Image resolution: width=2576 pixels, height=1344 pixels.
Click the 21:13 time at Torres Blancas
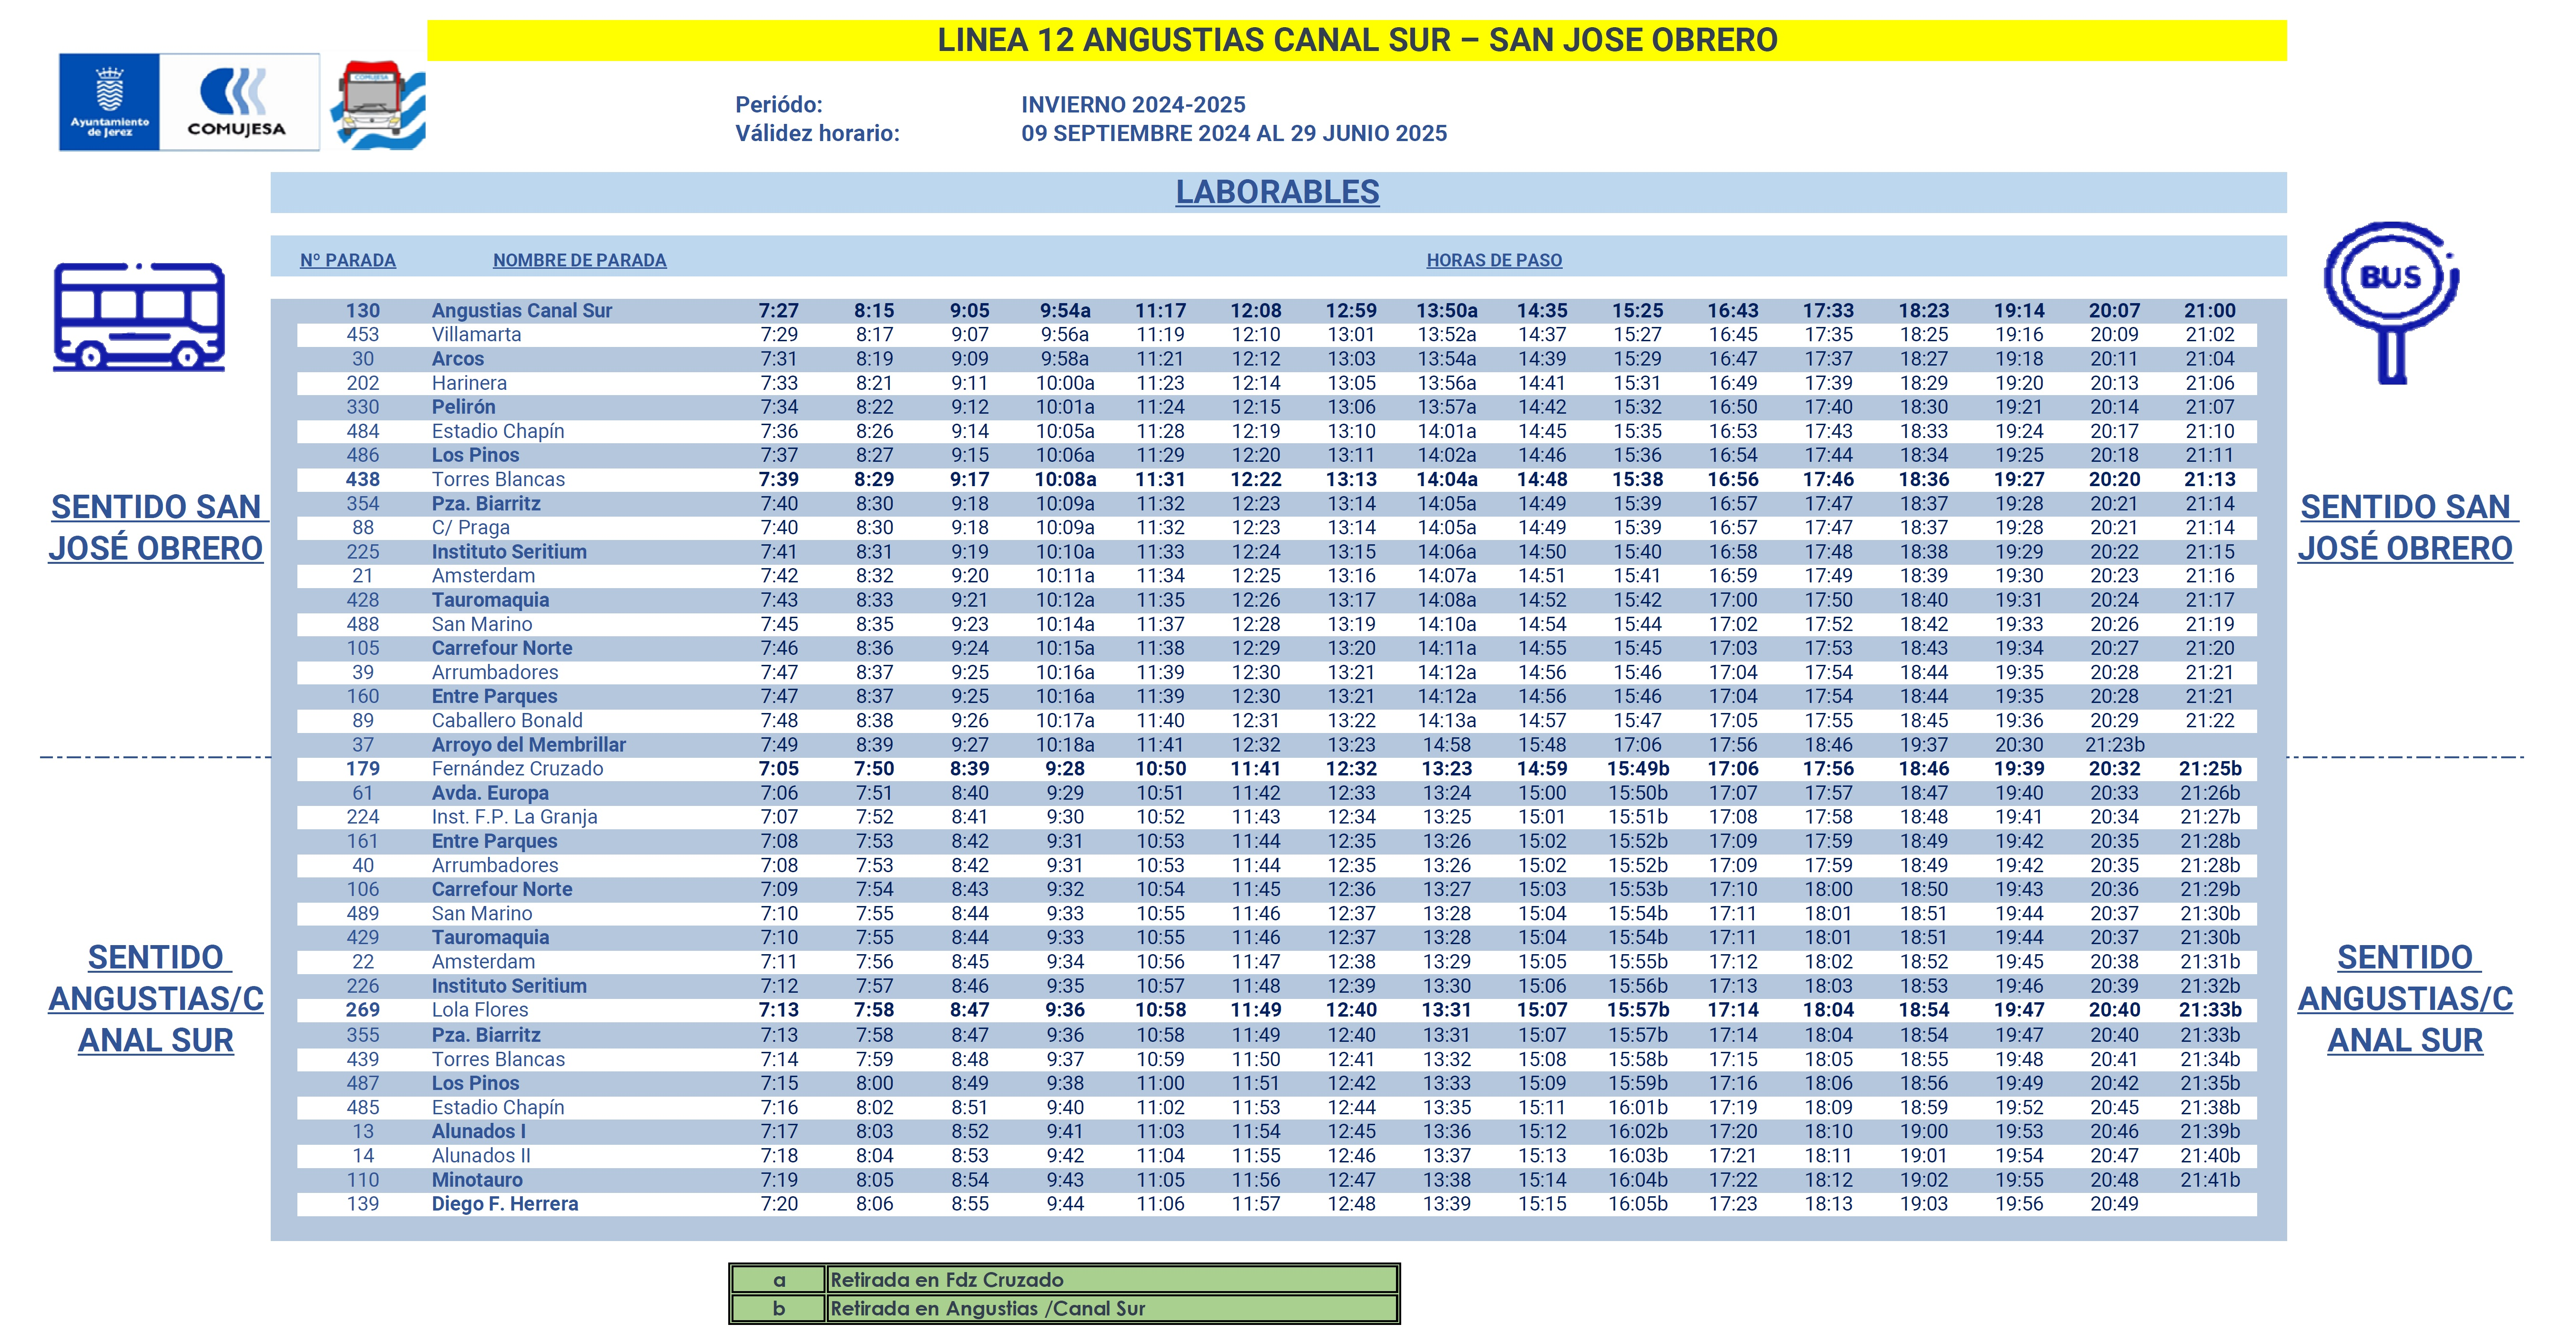point(2210,480)
